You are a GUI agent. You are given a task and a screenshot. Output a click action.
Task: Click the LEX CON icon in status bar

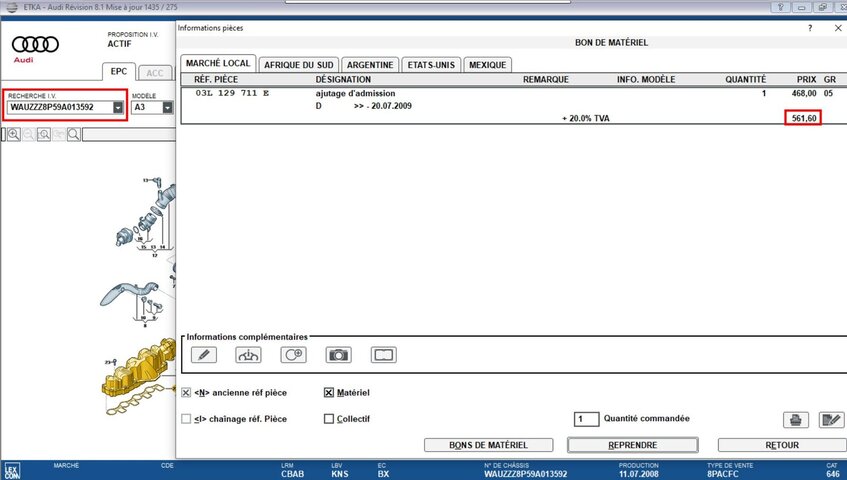[x=12, y=471]
